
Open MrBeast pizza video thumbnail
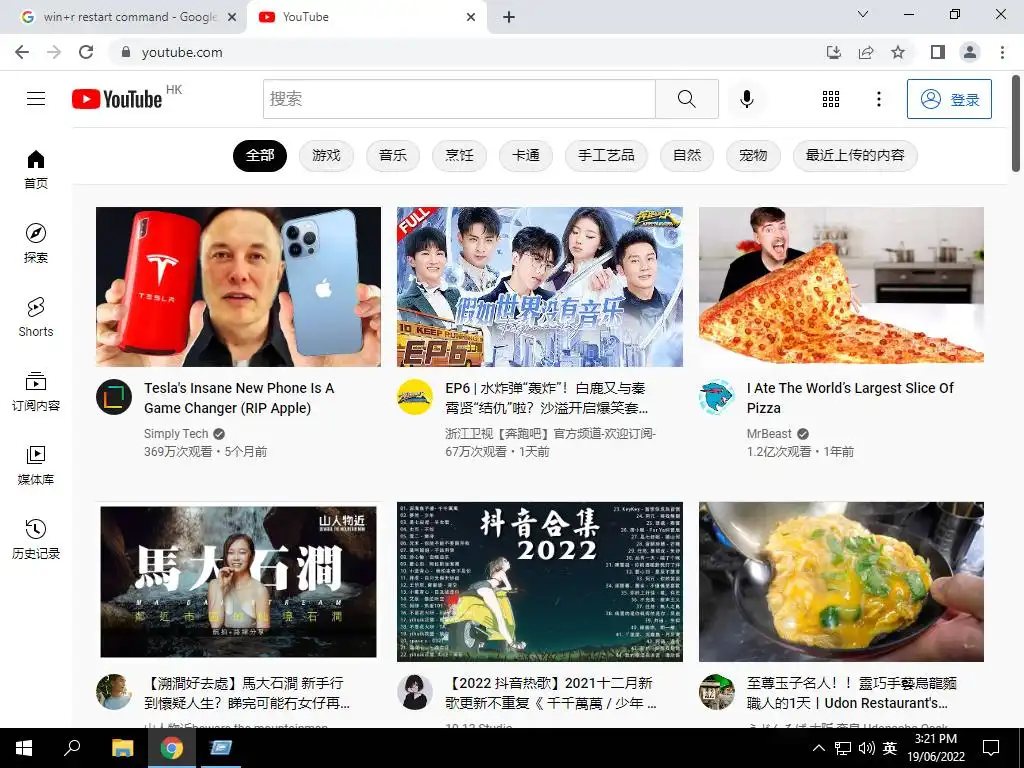(841, 285)
